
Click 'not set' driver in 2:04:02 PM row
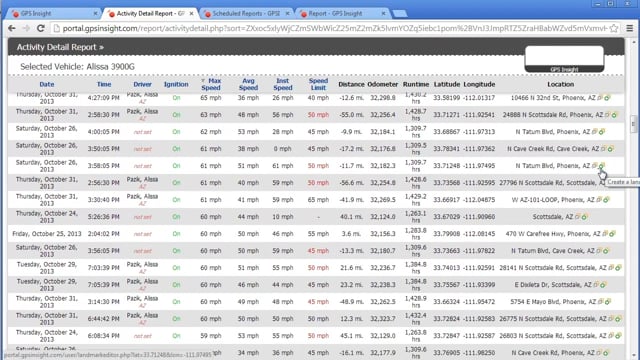pyautogui.click(x=142, y=234)
